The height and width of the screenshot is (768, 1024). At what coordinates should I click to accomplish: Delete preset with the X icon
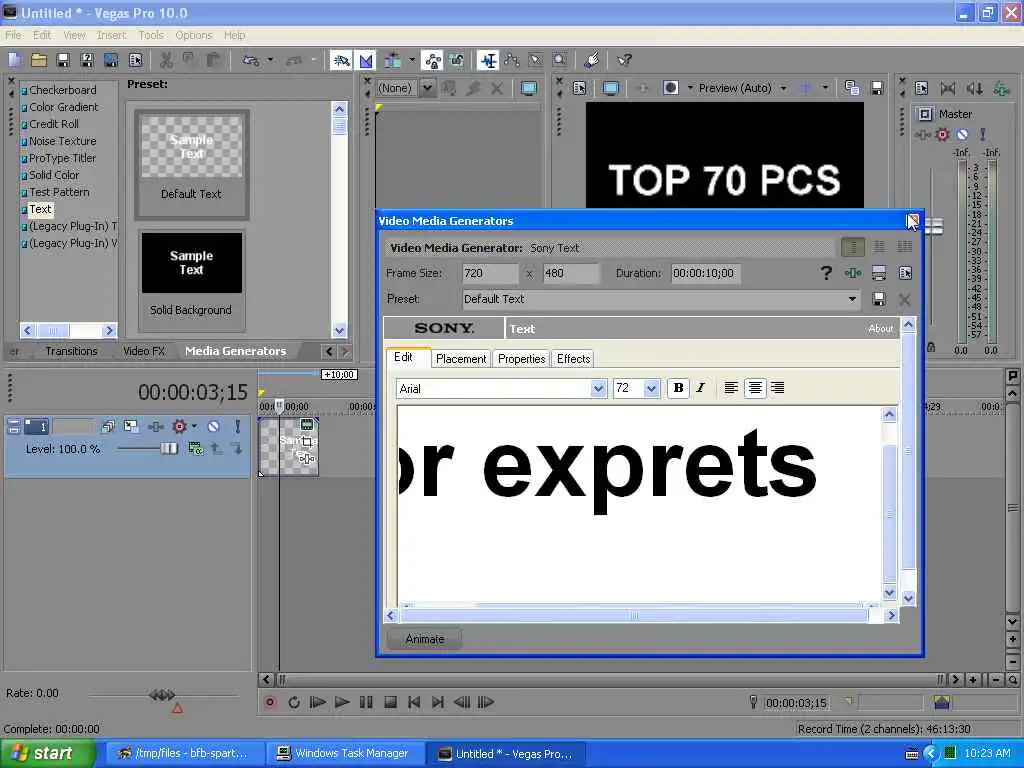point(904,300)
